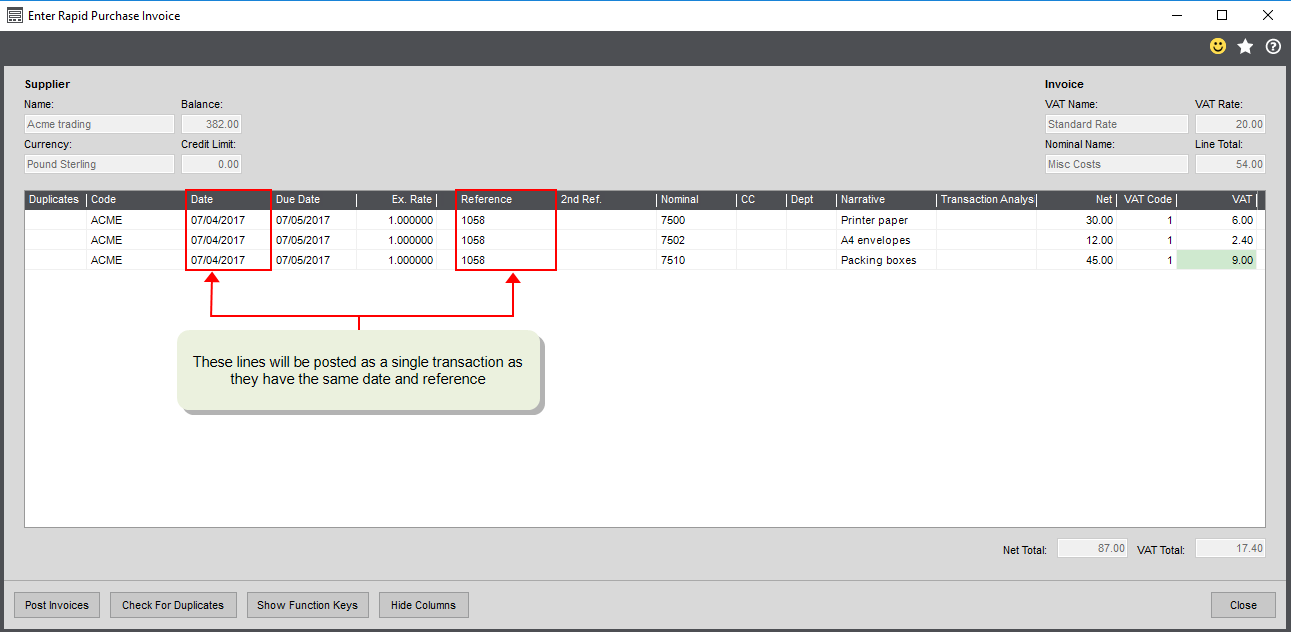The height and width of the screenshot is (632, 1291).
Task: Click the Acme trading supplier name field
Action: [99, 125]
